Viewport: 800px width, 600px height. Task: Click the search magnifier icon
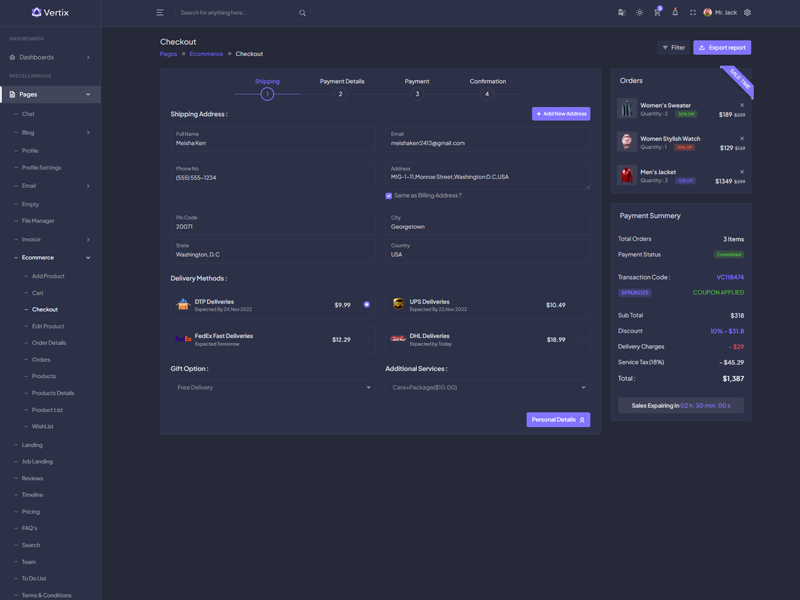tap(303, 13)
